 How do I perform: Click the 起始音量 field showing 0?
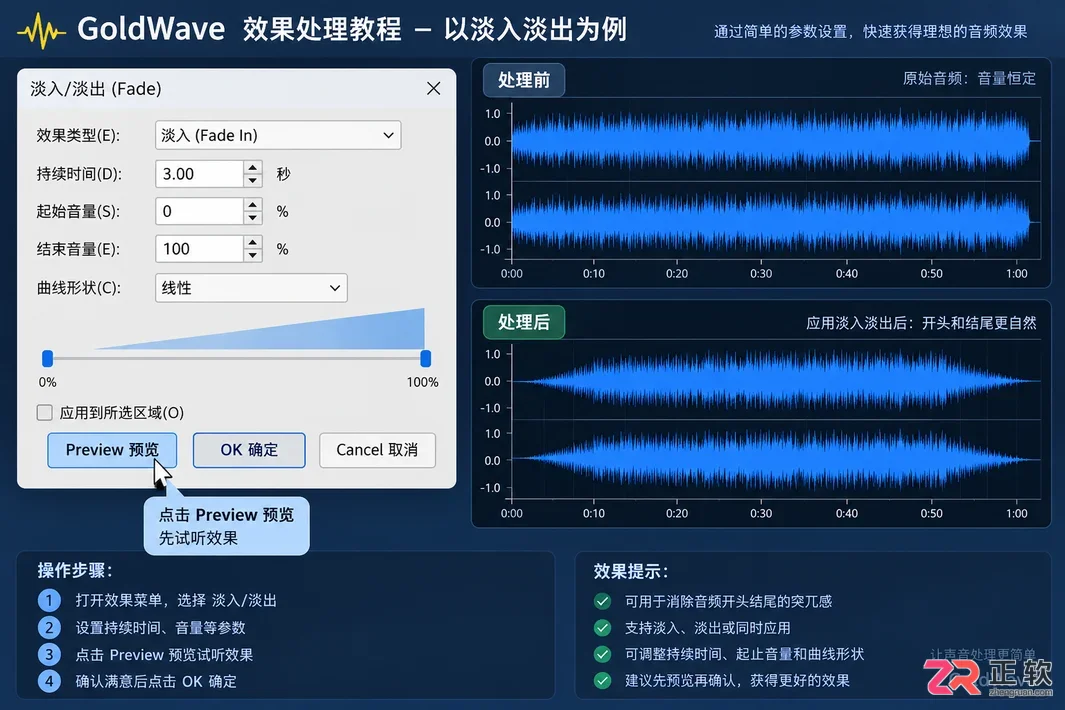[199, 211]
